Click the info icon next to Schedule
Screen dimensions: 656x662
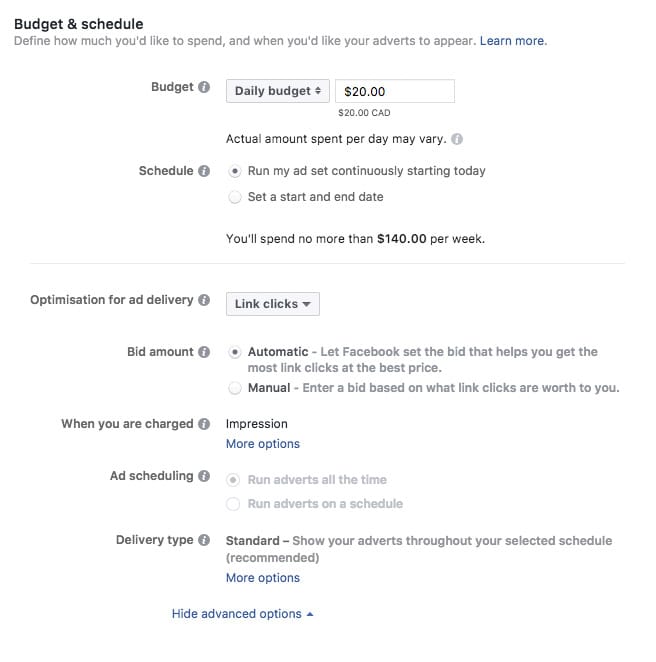coord(205,171)
